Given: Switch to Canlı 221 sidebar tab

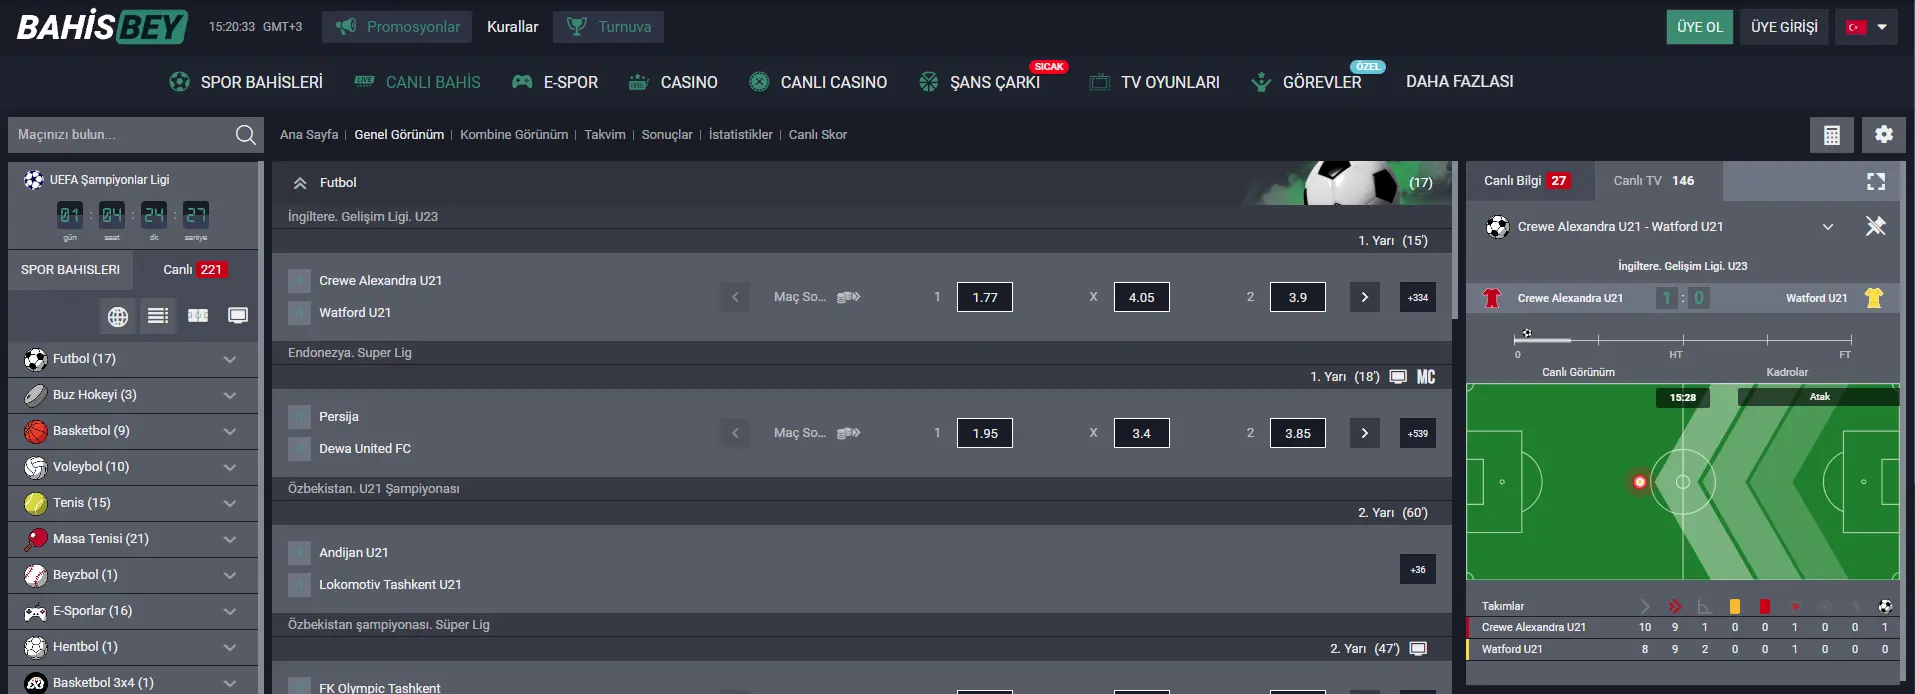Looking at the screenshot, I should point(195,270).
